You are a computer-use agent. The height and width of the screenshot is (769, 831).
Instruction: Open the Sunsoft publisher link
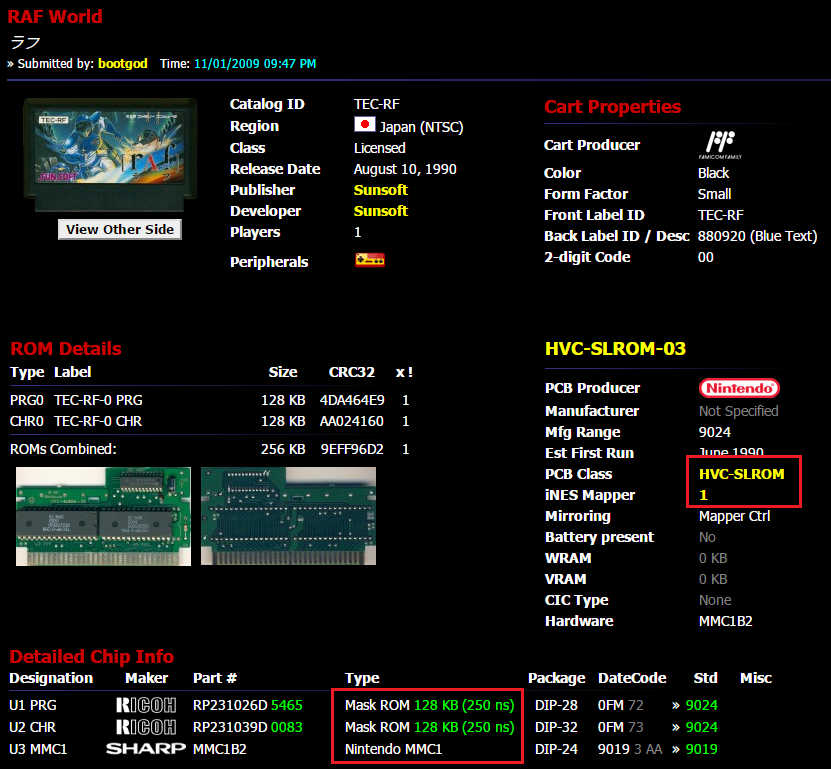coord(381,190)
